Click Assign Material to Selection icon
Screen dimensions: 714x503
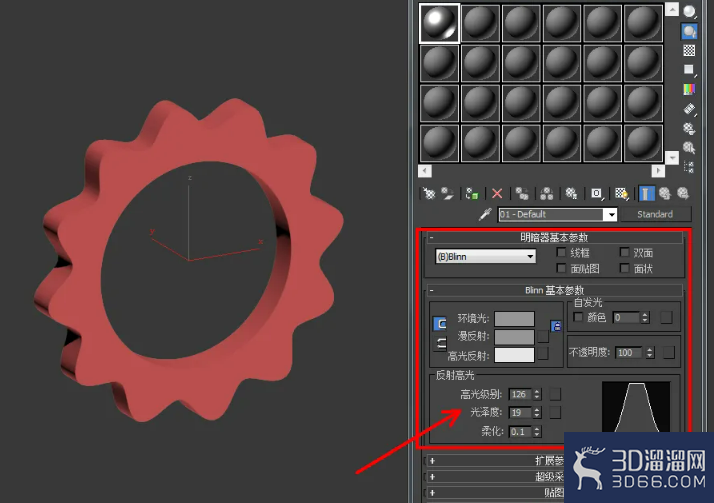click(x=472, y=193)
